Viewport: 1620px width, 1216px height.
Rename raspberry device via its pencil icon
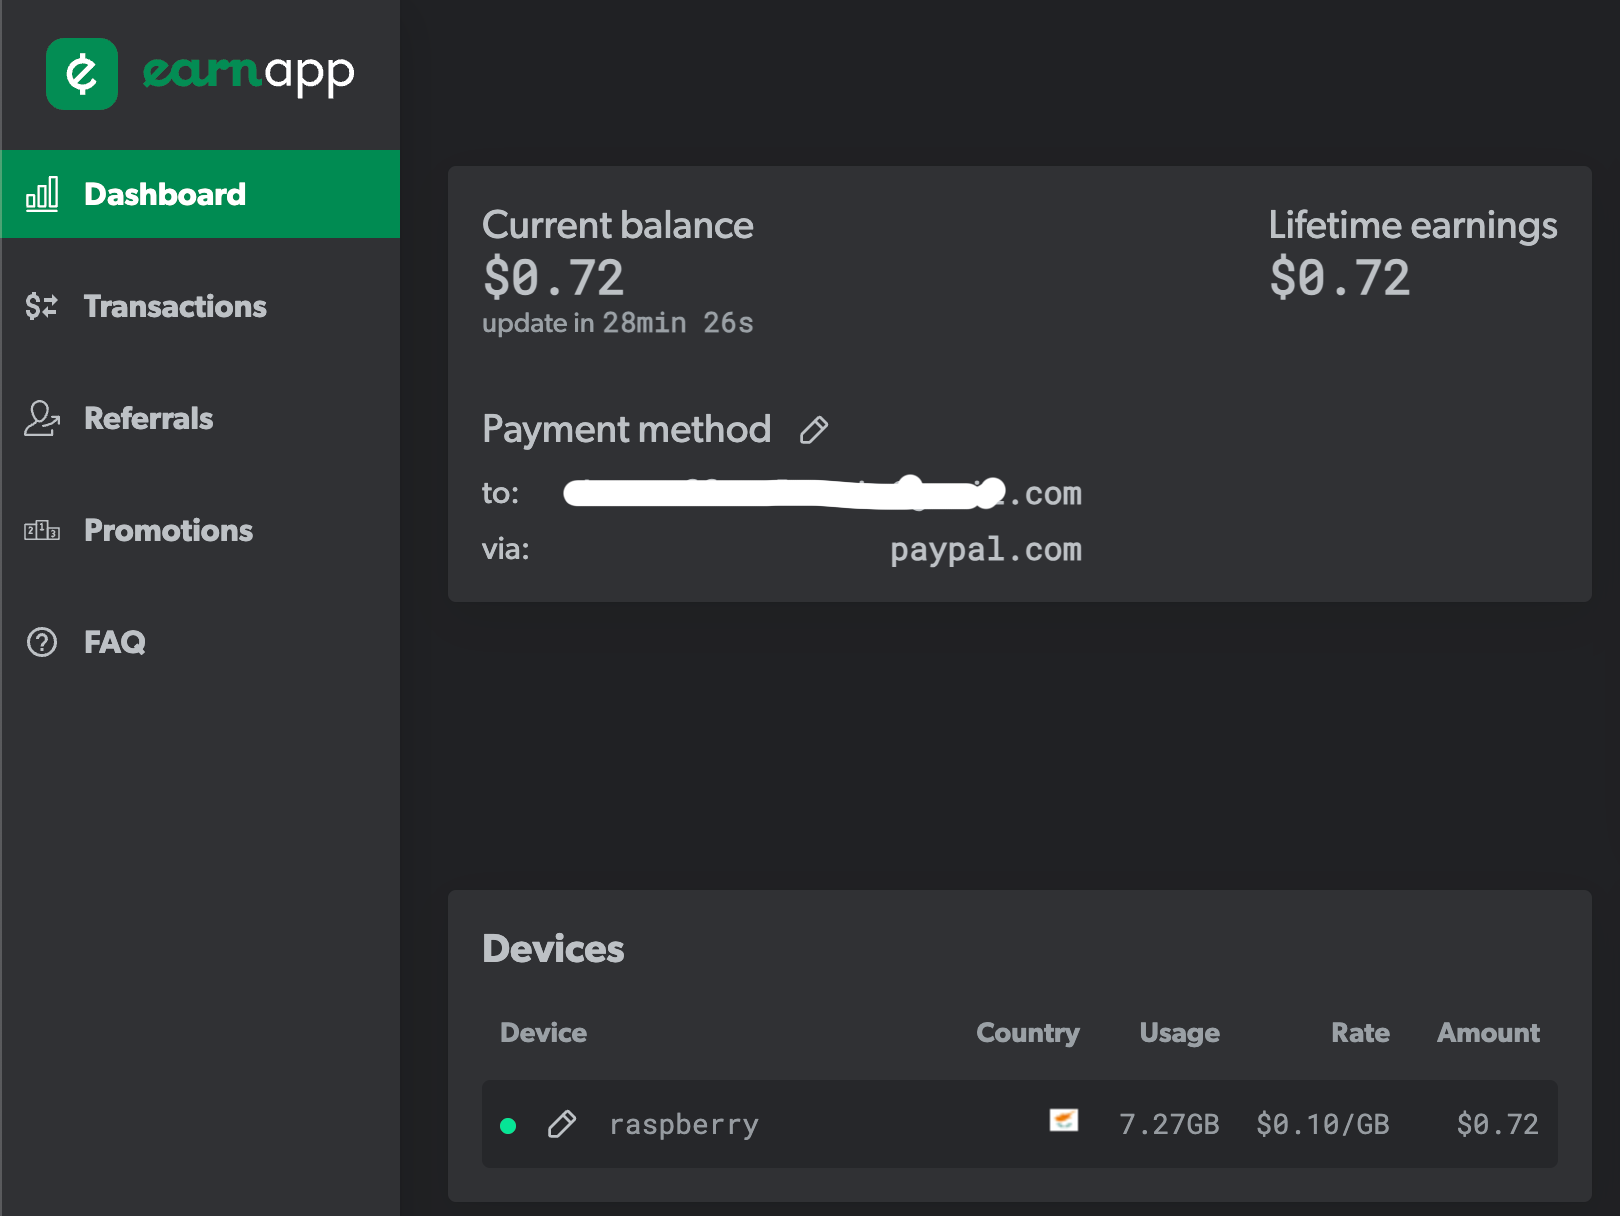562,1124
